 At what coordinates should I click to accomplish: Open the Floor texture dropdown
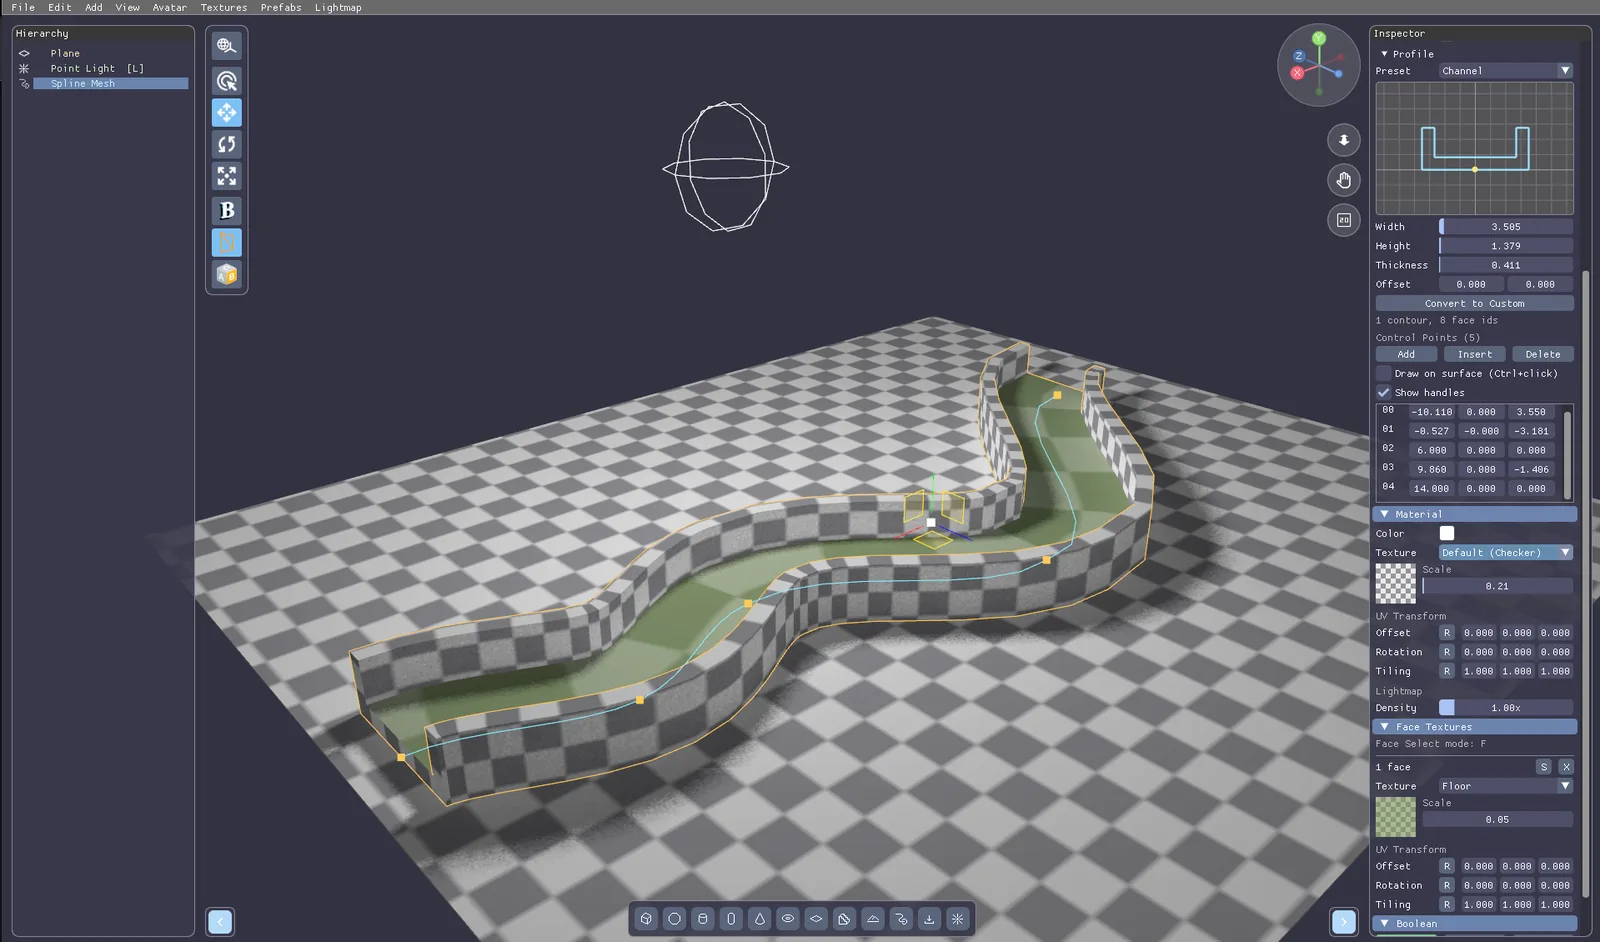pos(1506,786)
